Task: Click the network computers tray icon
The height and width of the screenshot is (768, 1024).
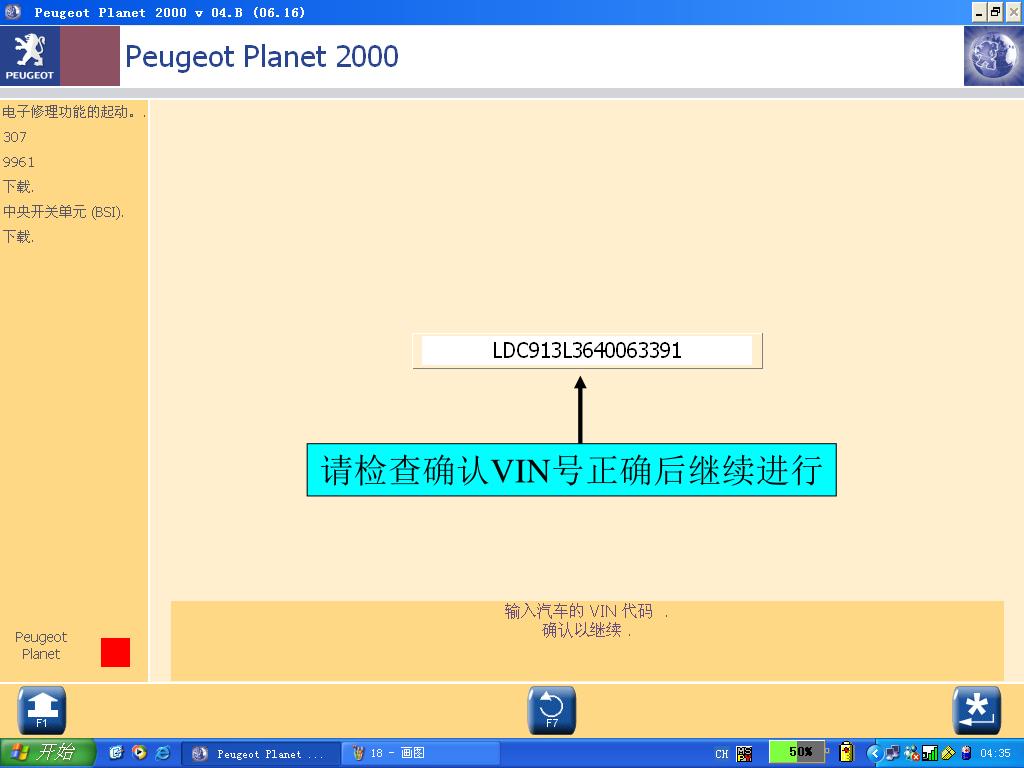Action: (893, 753)
